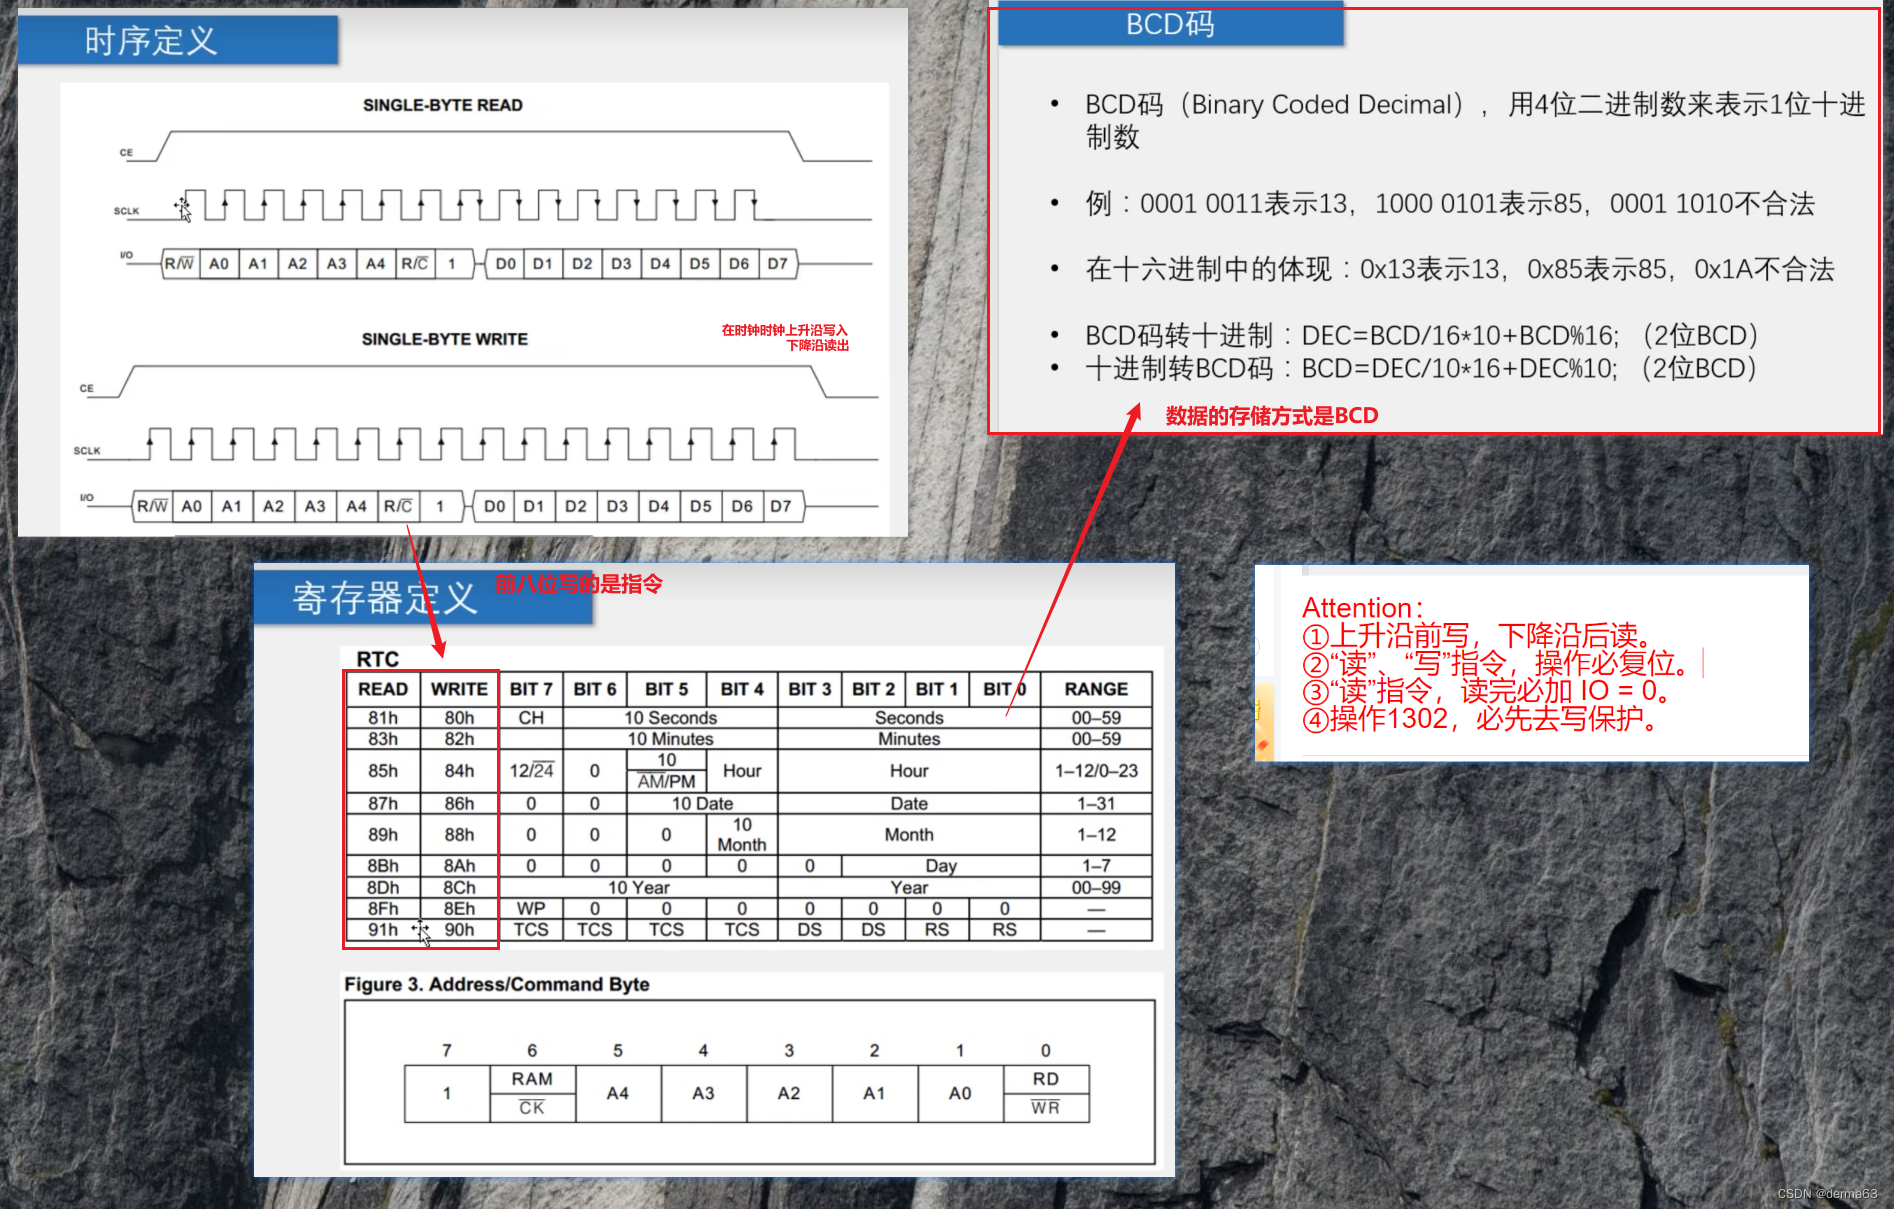
Task: Click the WRITE column header
Action: (459, 689)
